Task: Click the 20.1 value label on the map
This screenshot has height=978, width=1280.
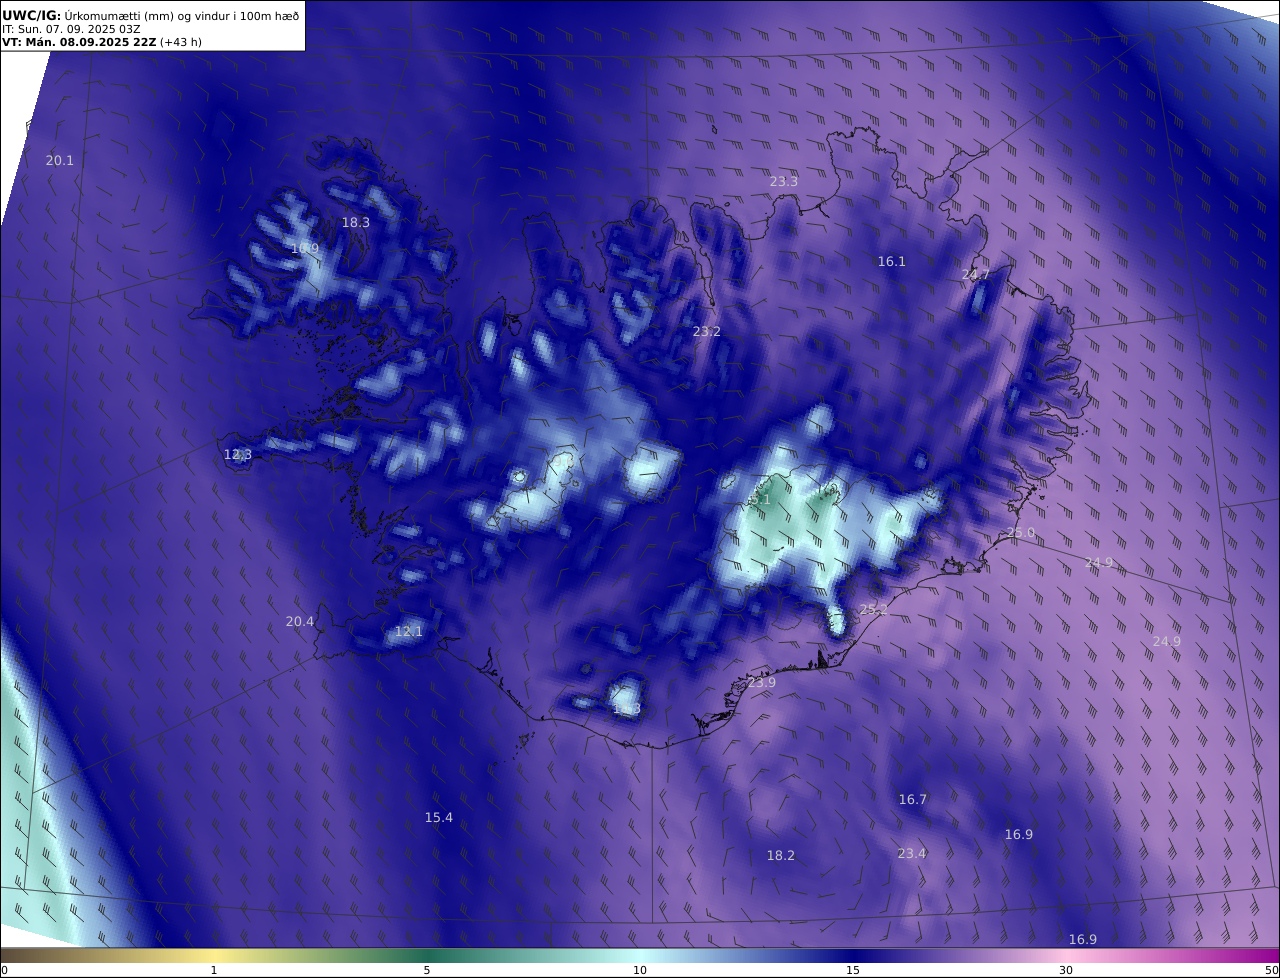Action: (60, 160)
